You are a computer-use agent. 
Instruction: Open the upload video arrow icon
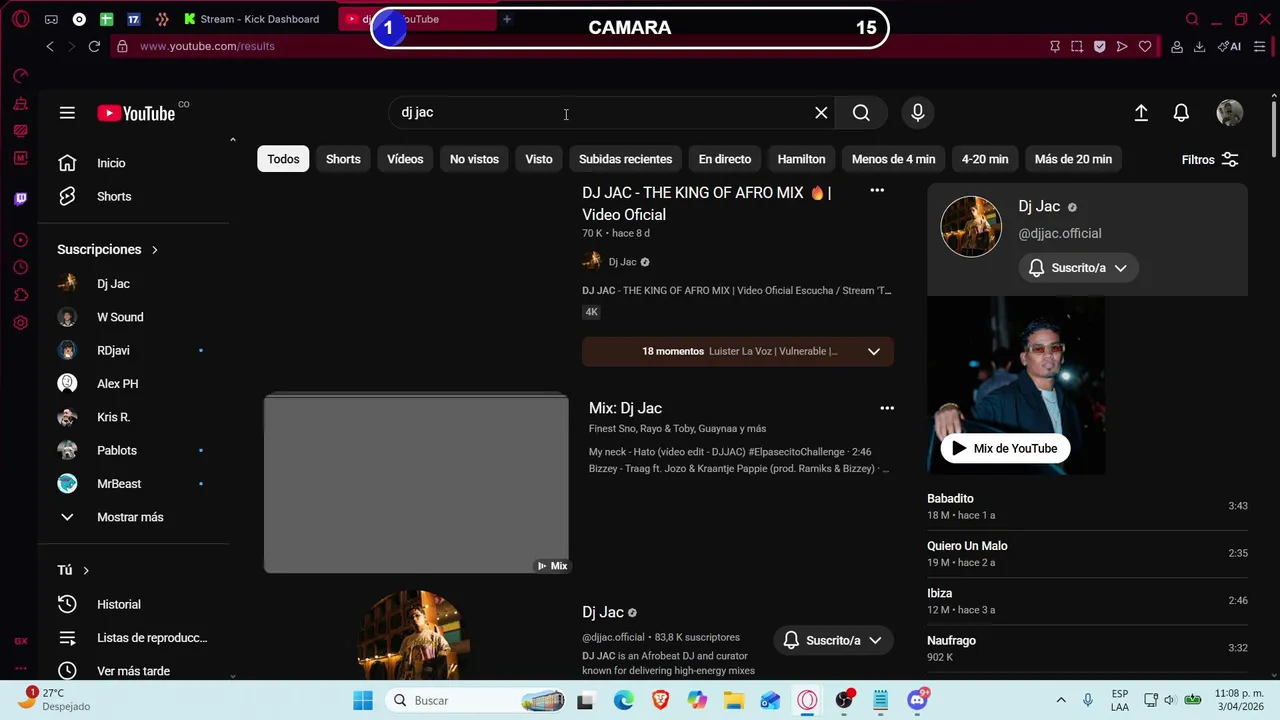1141,113
